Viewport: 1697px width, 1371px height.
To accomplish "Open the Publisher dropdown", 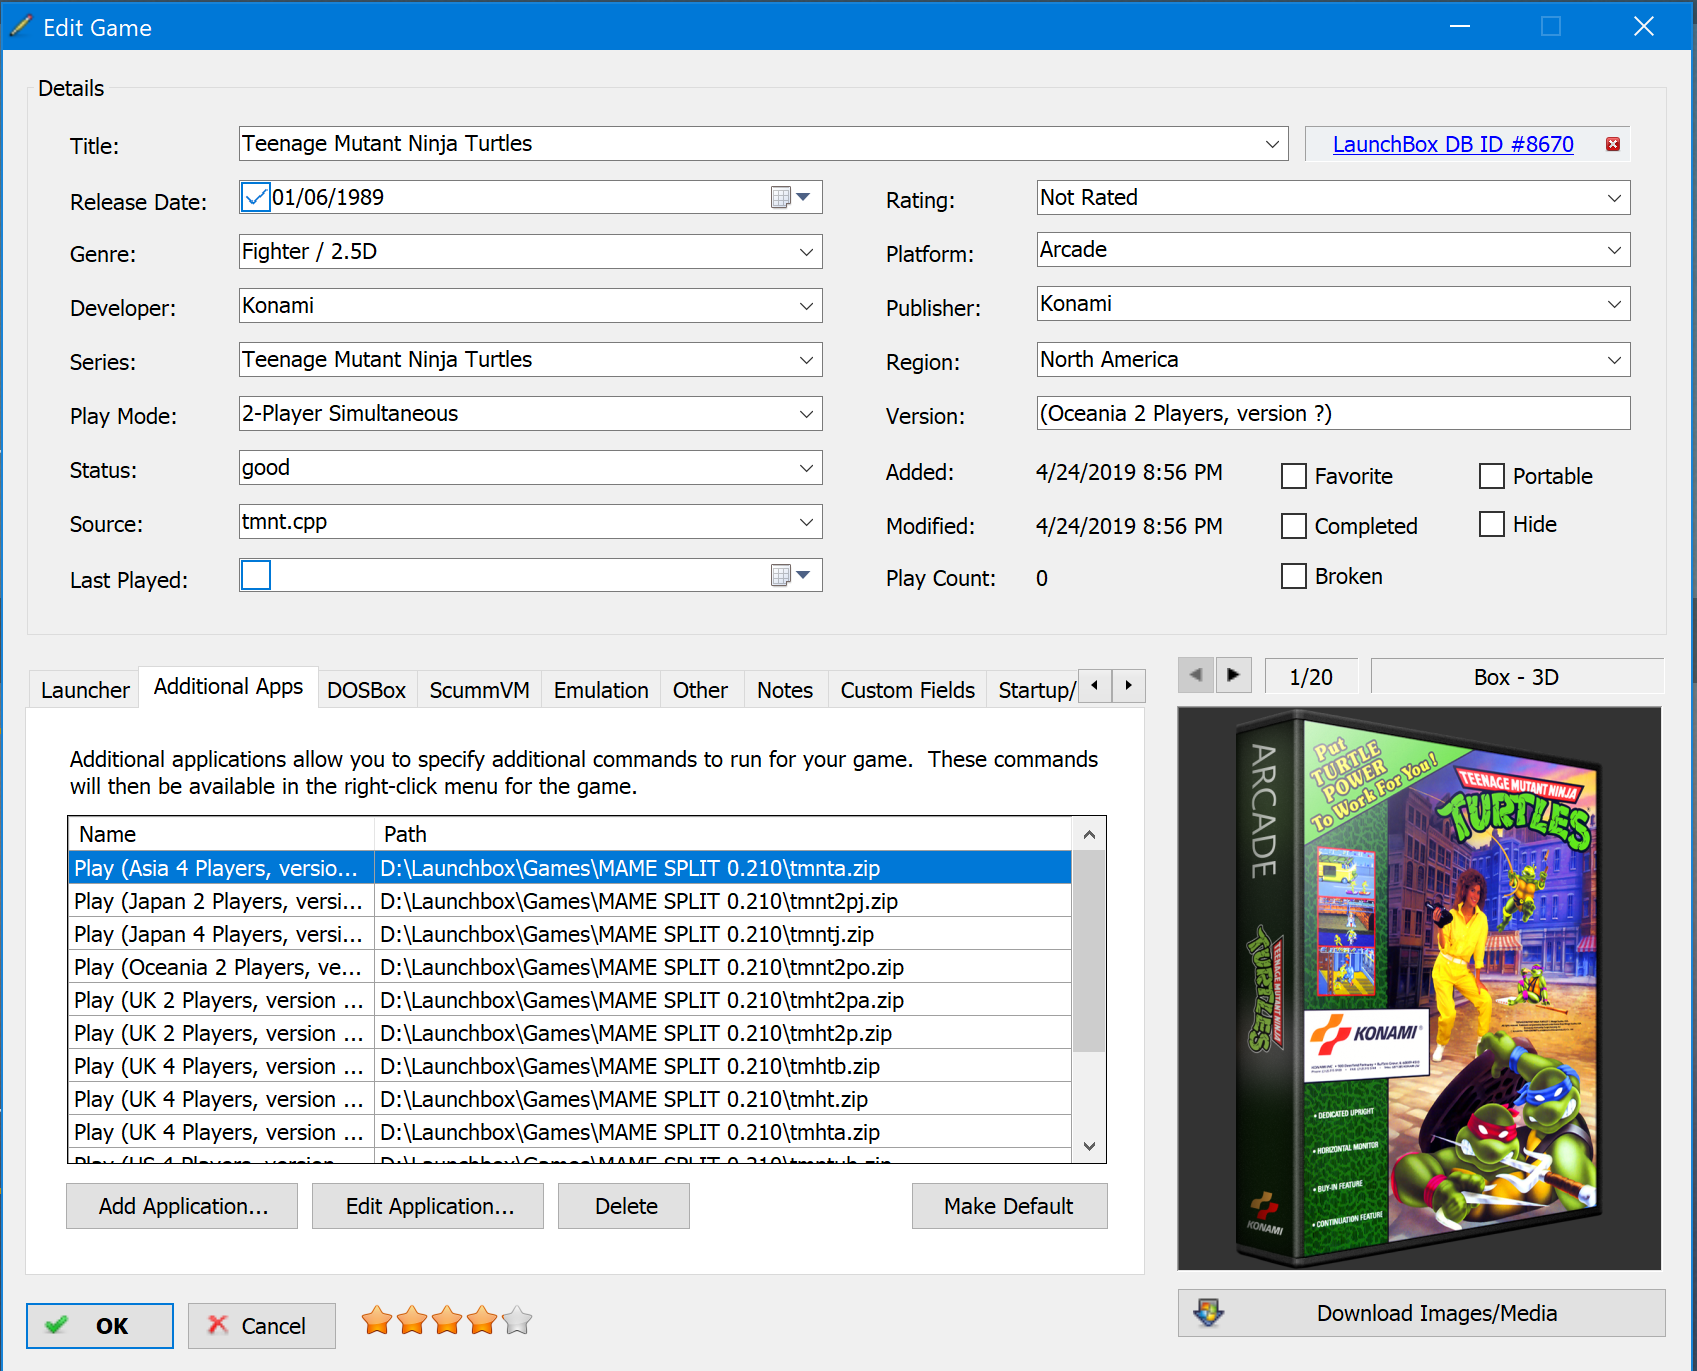I will point(1614,304).
